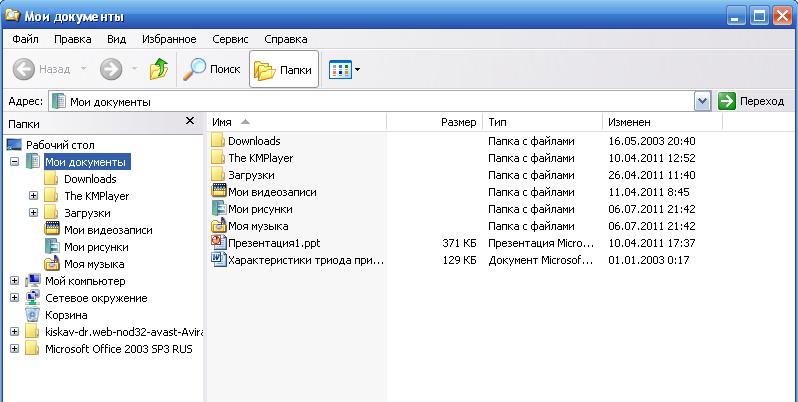
Task: Open the Избранное menu
Action: point(169,39)
